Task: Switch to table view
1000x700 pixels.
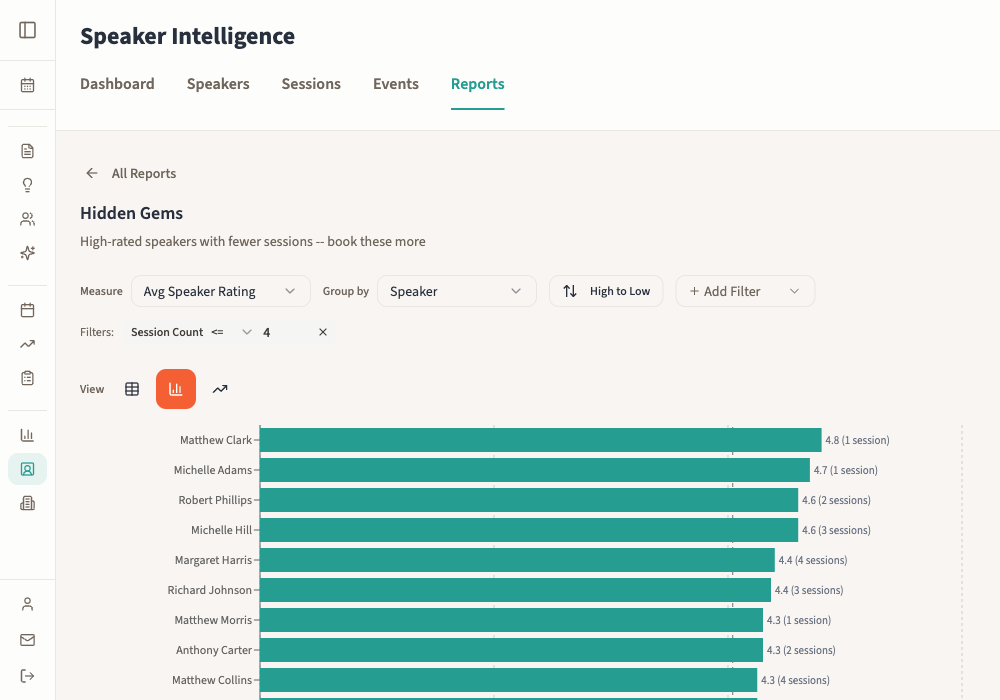Action: 132,389
